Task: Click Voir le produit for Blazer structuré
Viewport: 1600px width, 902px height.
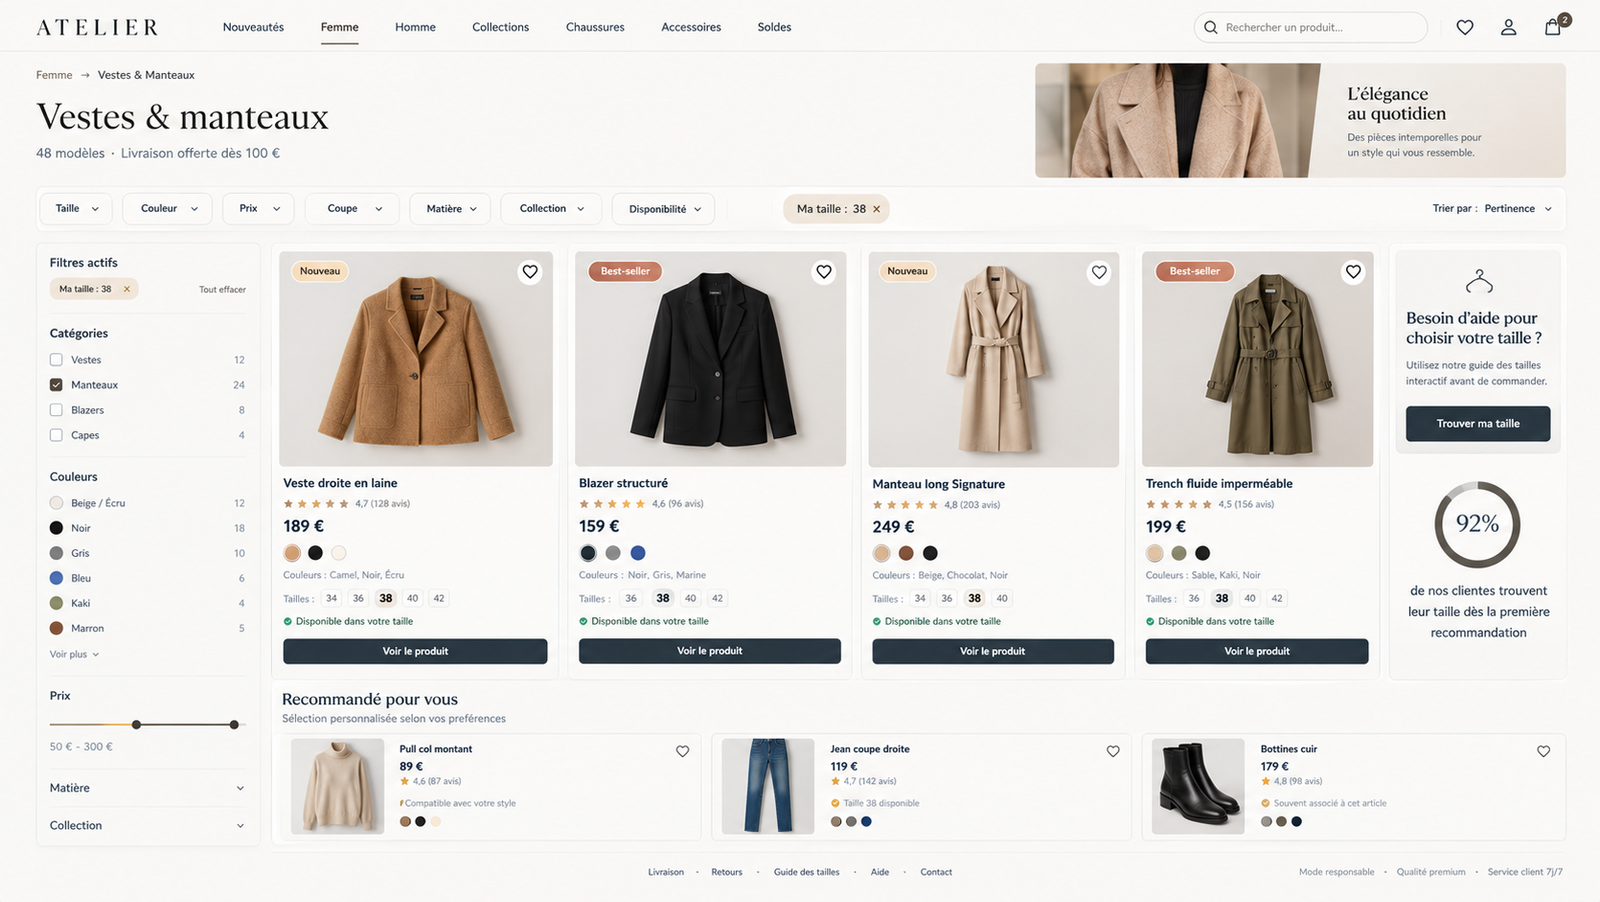Action: [x=710, y=651]
